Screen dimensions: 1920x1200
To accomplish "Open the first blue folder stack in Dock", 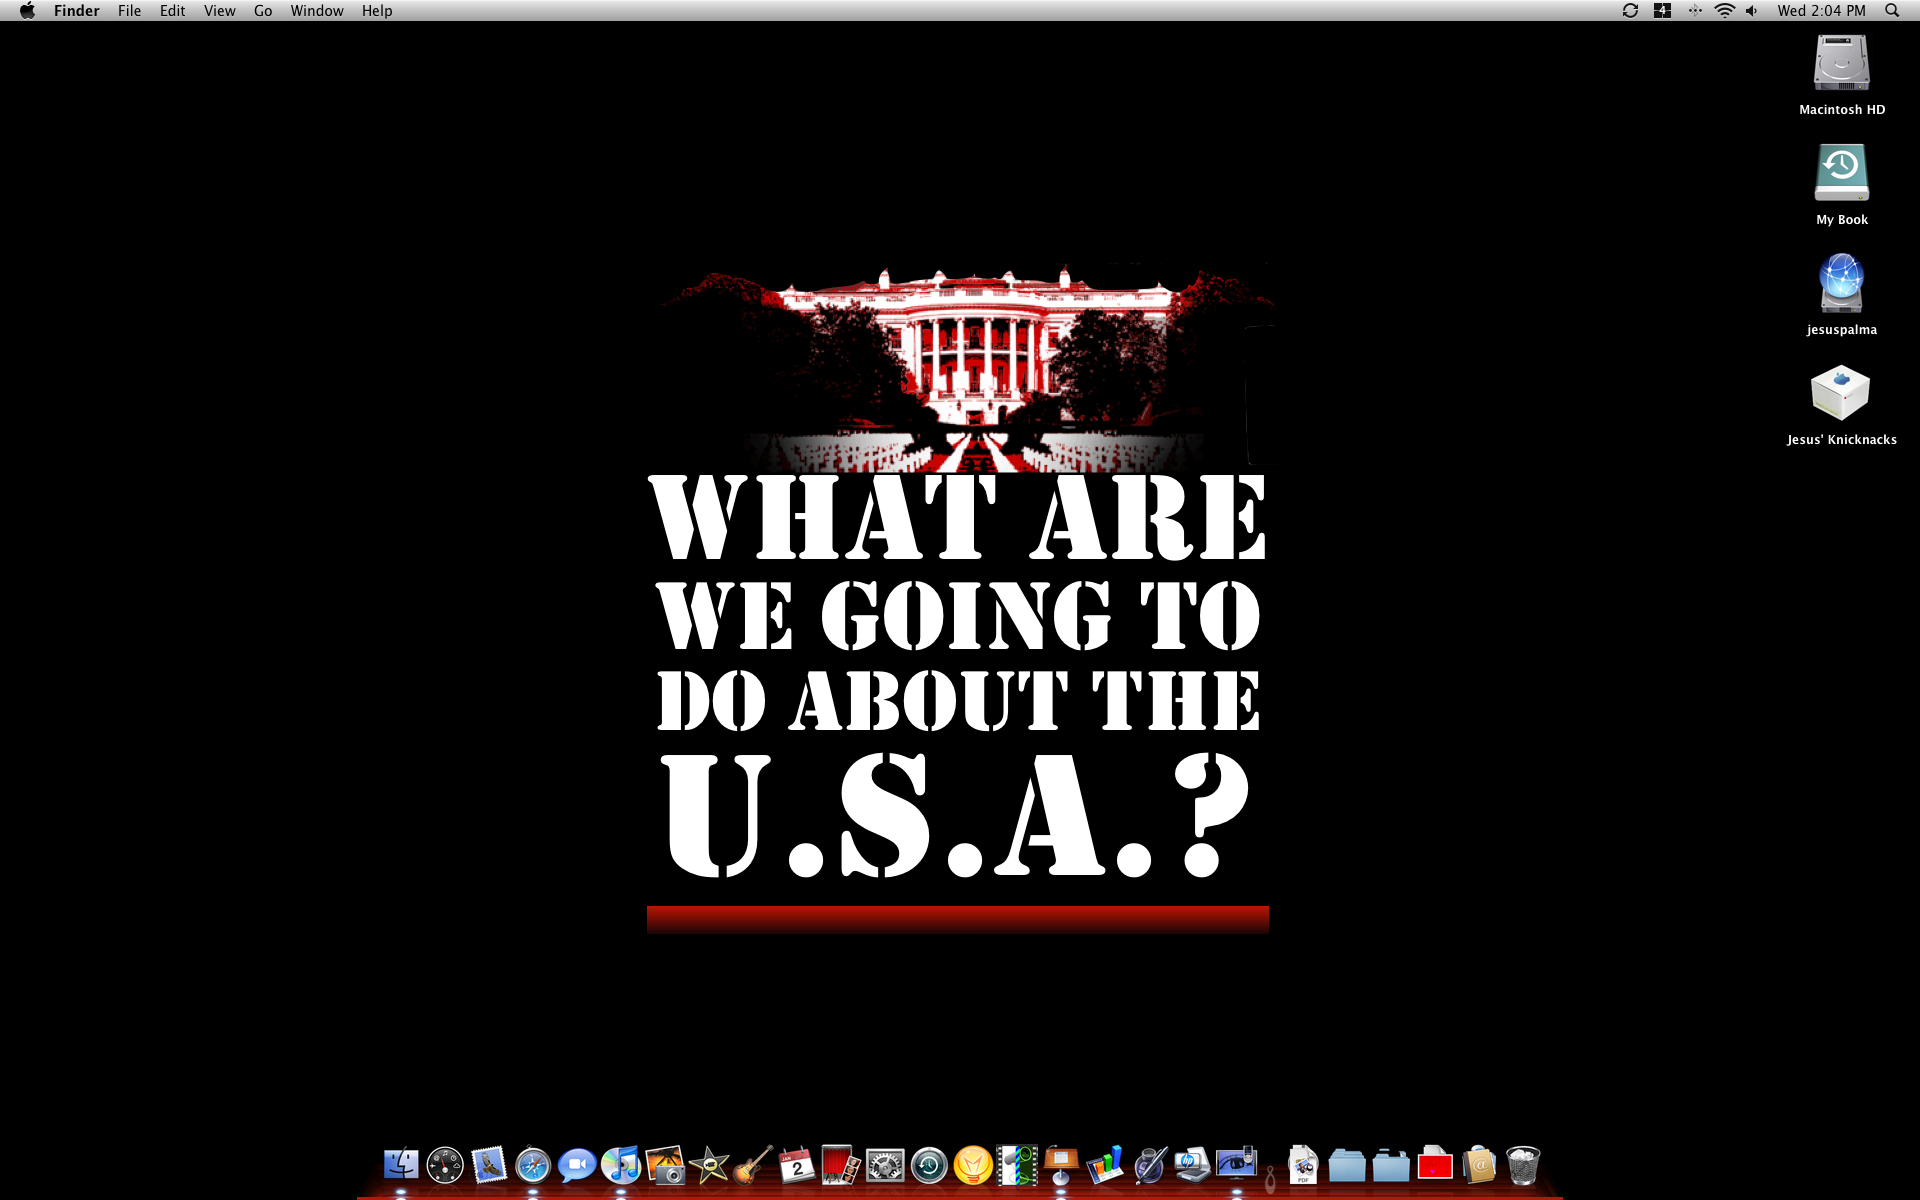I will tap(1347, 1165).
